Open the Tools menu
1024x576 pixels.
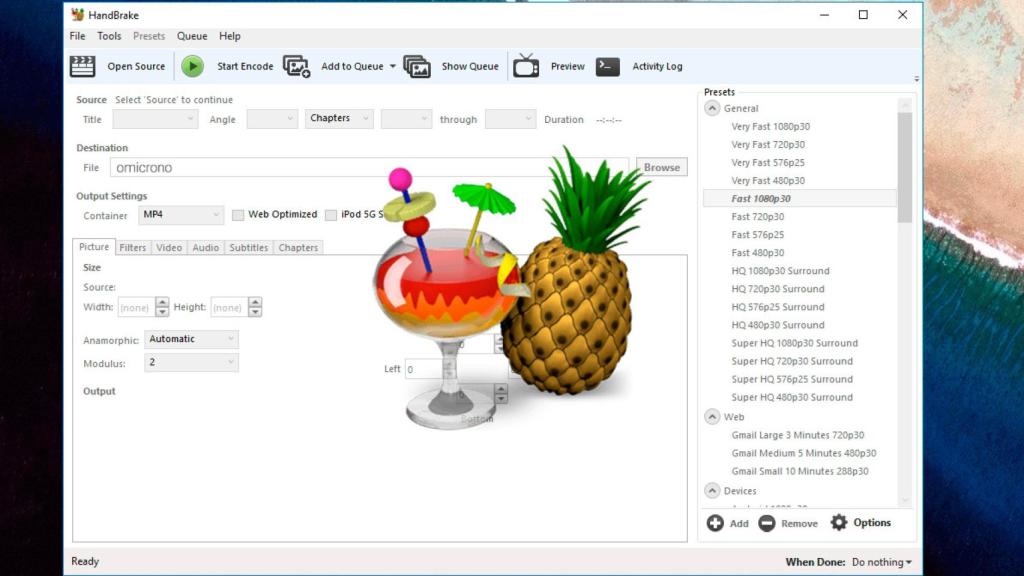[x=109, y=36]
